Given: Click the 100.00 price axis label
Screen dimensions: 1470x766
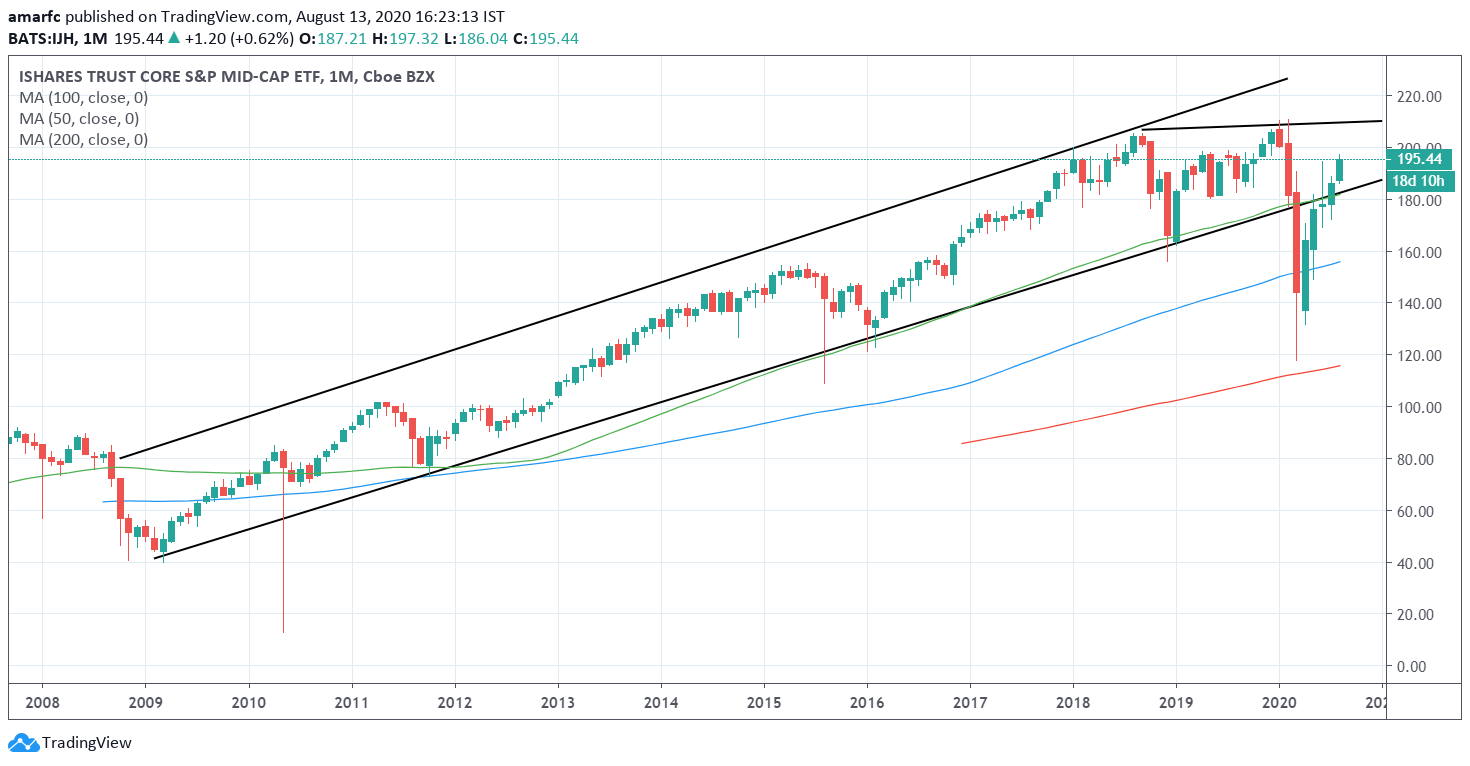Looking at the screenshot, I should (1419, 407).
